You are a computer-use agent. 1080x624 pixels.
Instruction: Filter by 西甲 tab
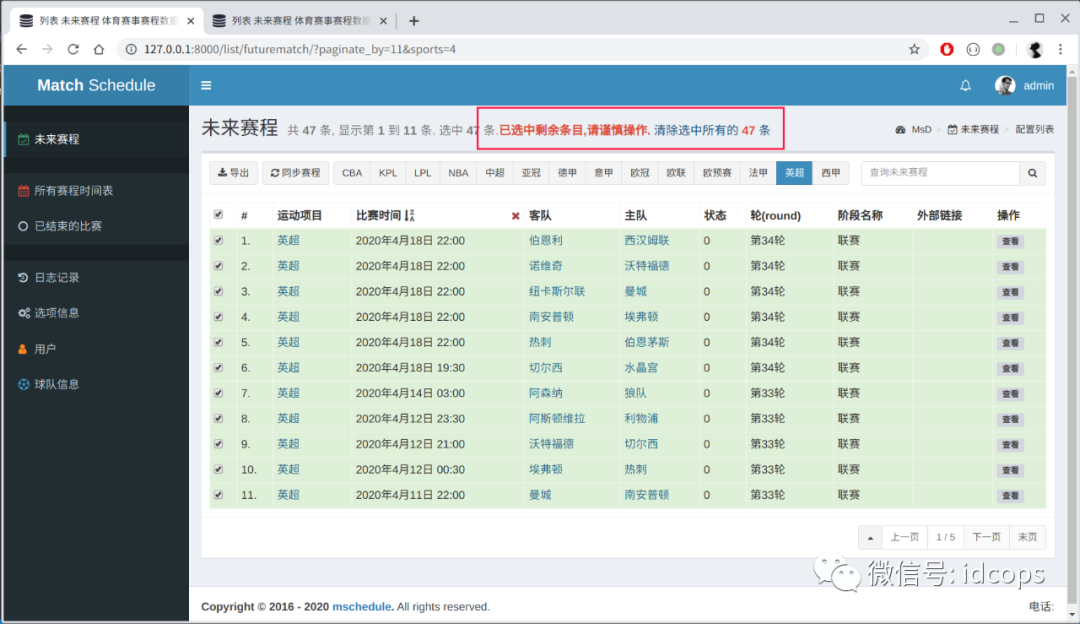pyautogui.click(x=831, y=173)
